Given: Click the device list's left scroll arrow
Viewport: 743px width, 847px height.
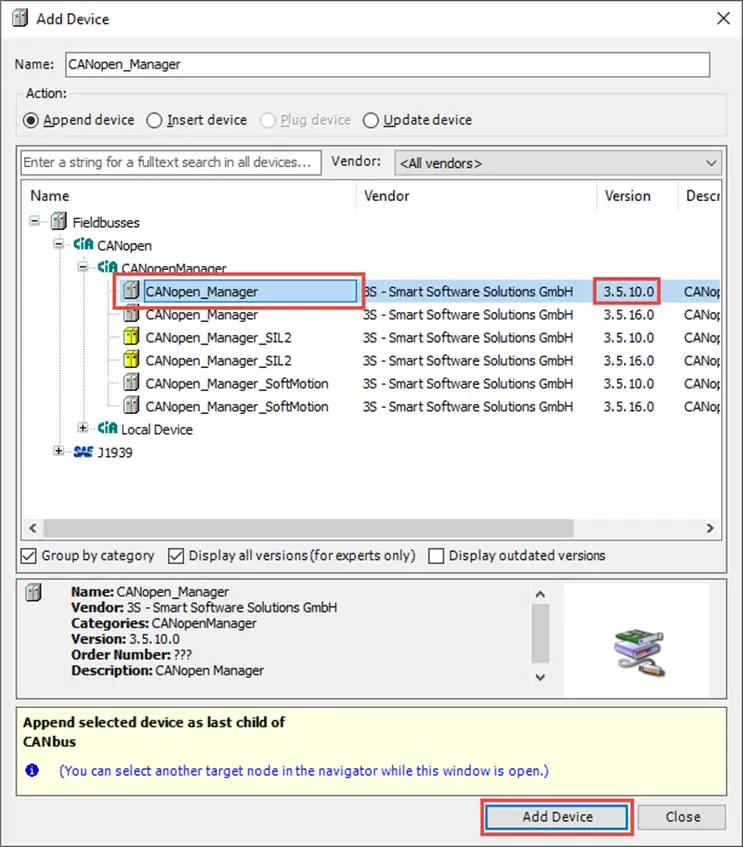Looking at the screenshot, I should click(x=33, y=528).
